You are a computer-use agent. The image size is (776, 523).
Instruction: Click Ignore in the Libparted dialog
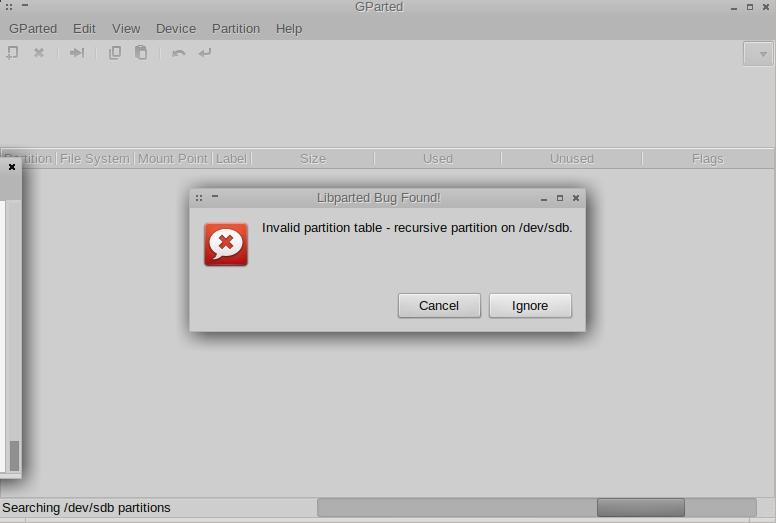(x=530, y=306)
